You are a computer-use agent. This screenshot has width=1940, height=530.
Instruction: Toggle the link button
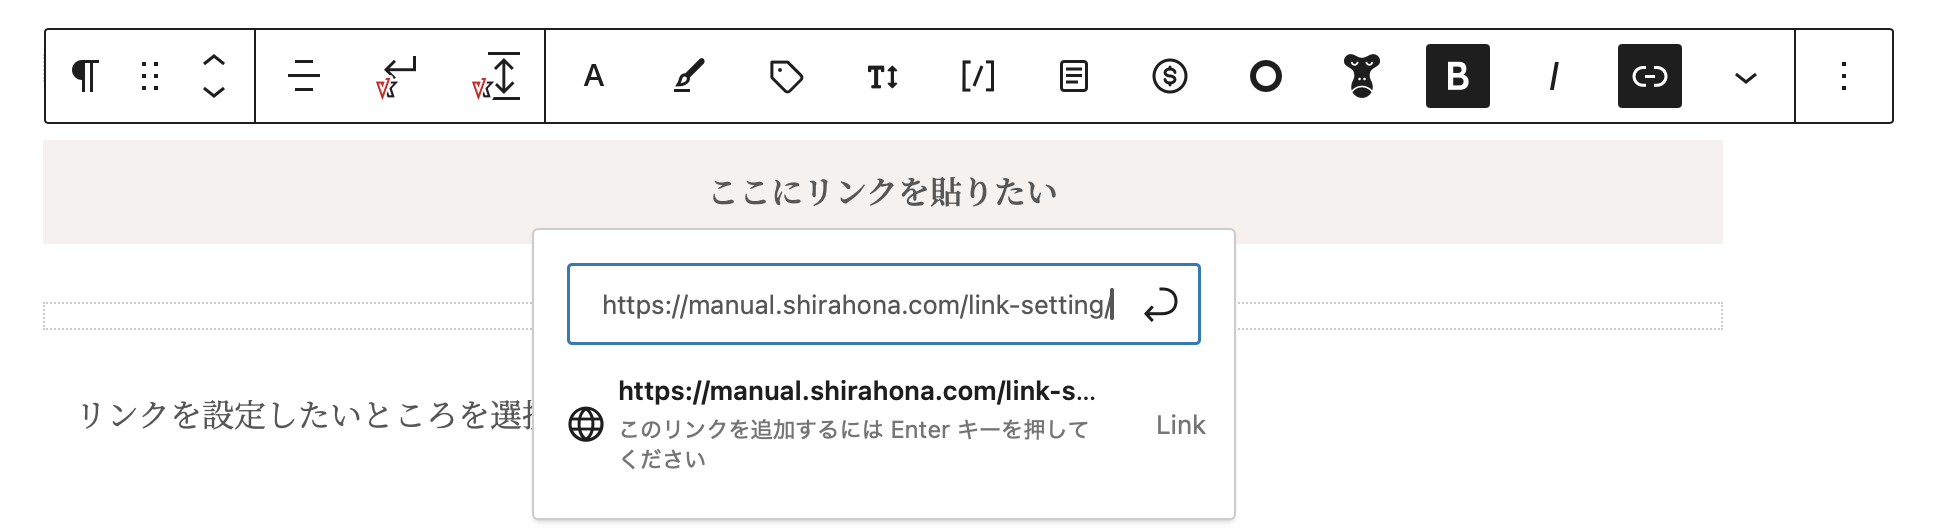coord(1649,76)
